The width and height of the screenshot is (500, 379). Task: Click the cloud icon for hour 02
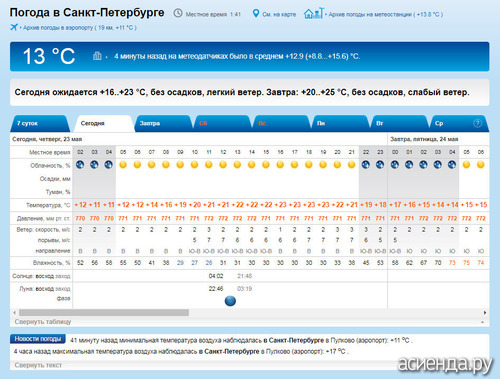pos(80,165)
